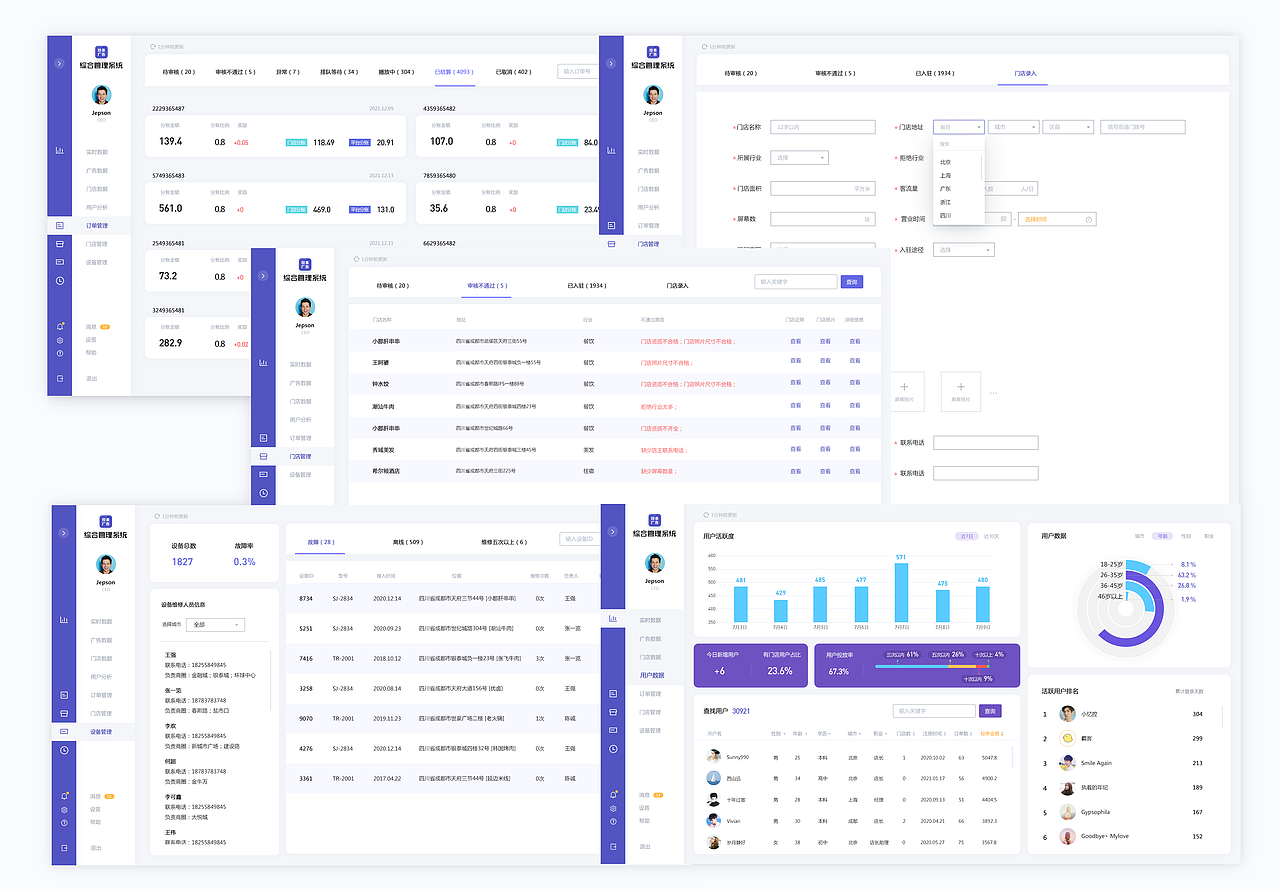The height and width of the screenshot is (889, 1280).
Task: Expand sidebar arrow in store entry form window
Action: coord(612,63)
